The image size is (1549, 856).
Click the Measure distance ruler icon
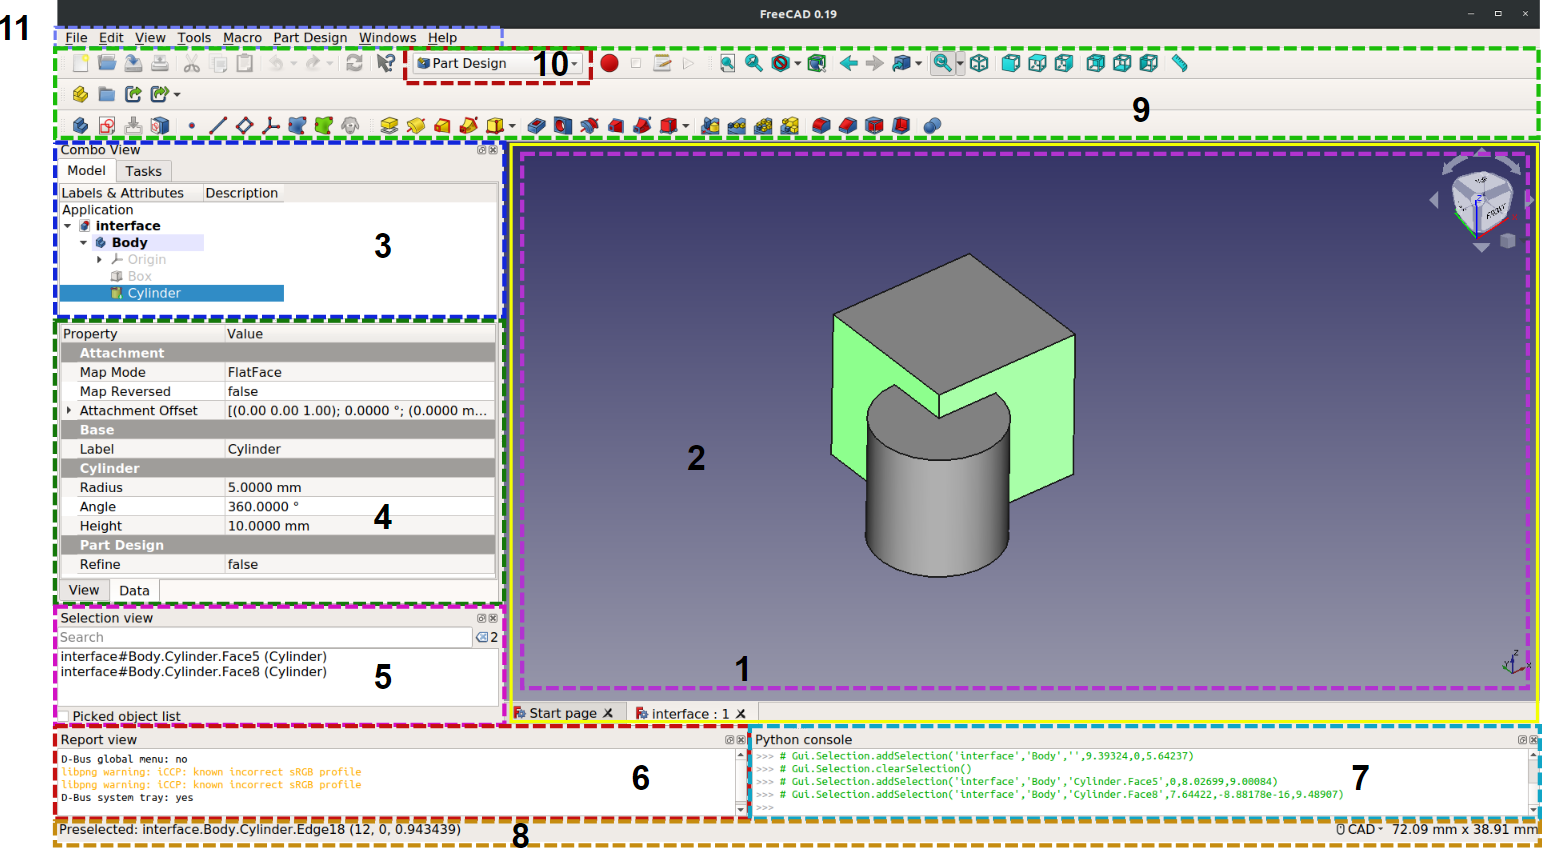1180,63
